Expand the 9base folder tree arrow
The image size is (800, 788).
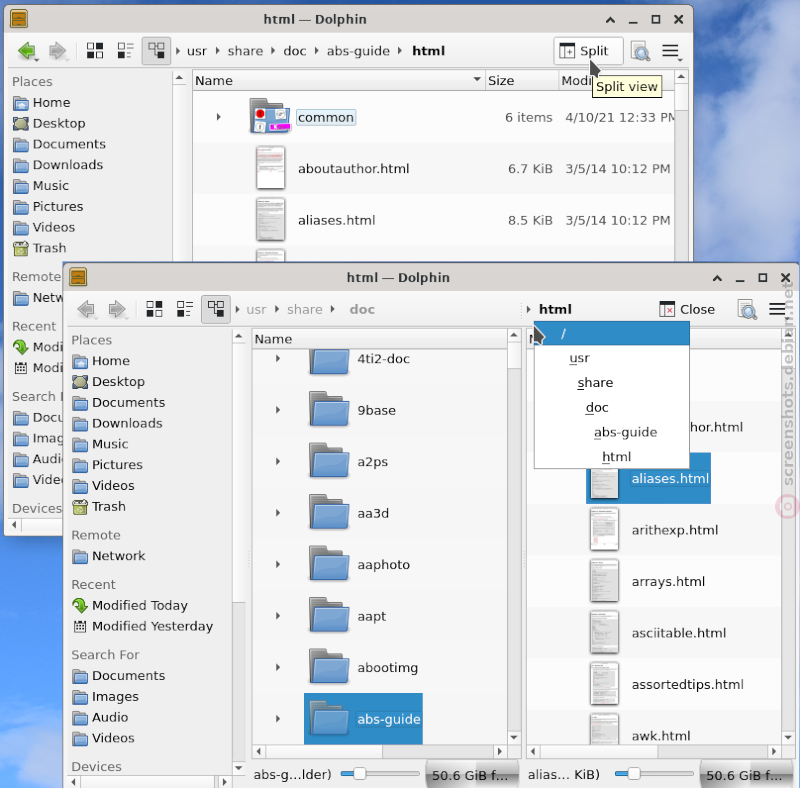[278, 409]
